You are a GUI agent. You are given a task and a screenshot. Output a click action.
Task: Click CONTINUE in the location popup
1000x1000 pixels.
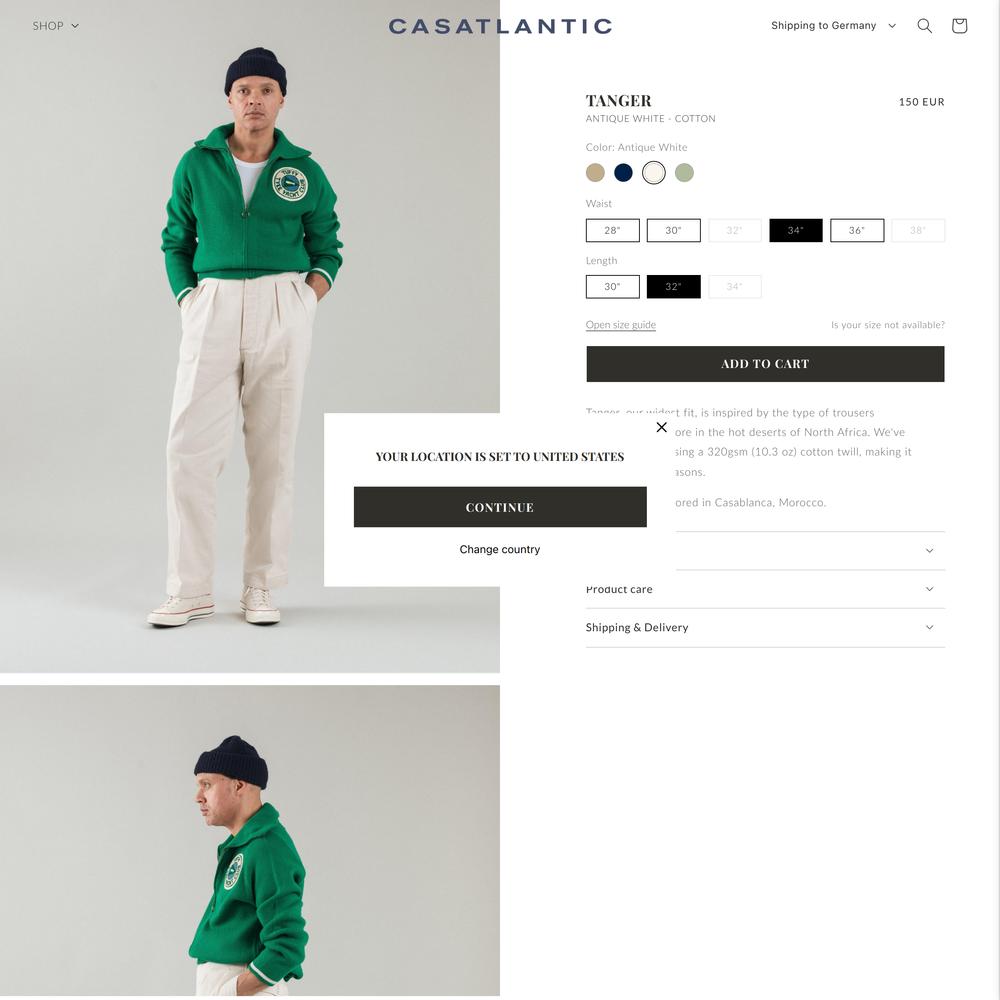[500, 507]
